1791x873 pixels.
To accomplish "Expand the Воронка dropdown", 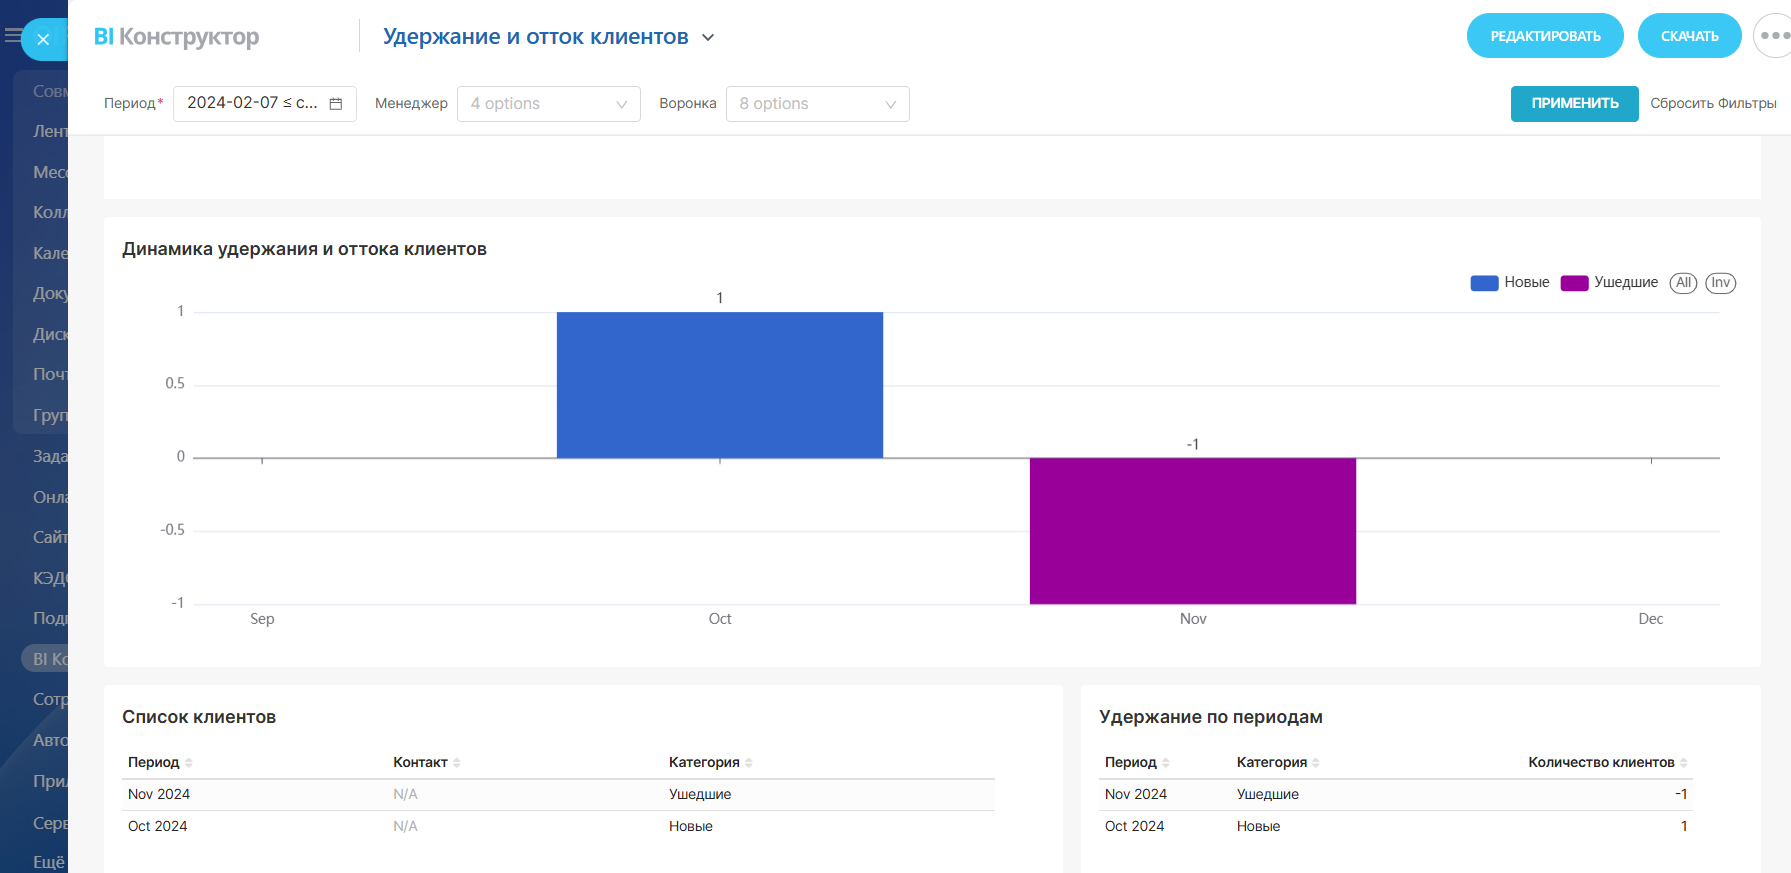I will [817, 104].
